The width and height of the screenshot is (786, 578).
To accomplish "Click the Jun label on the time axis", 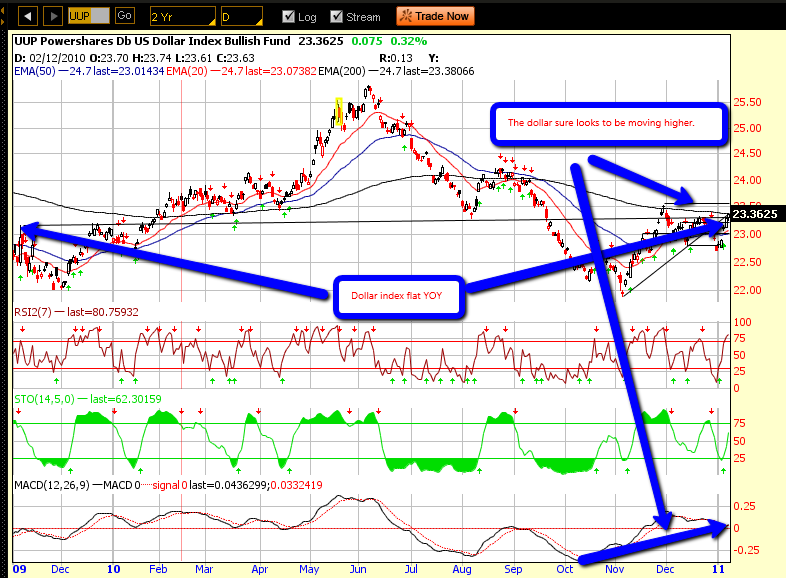I will pos(358,569).
